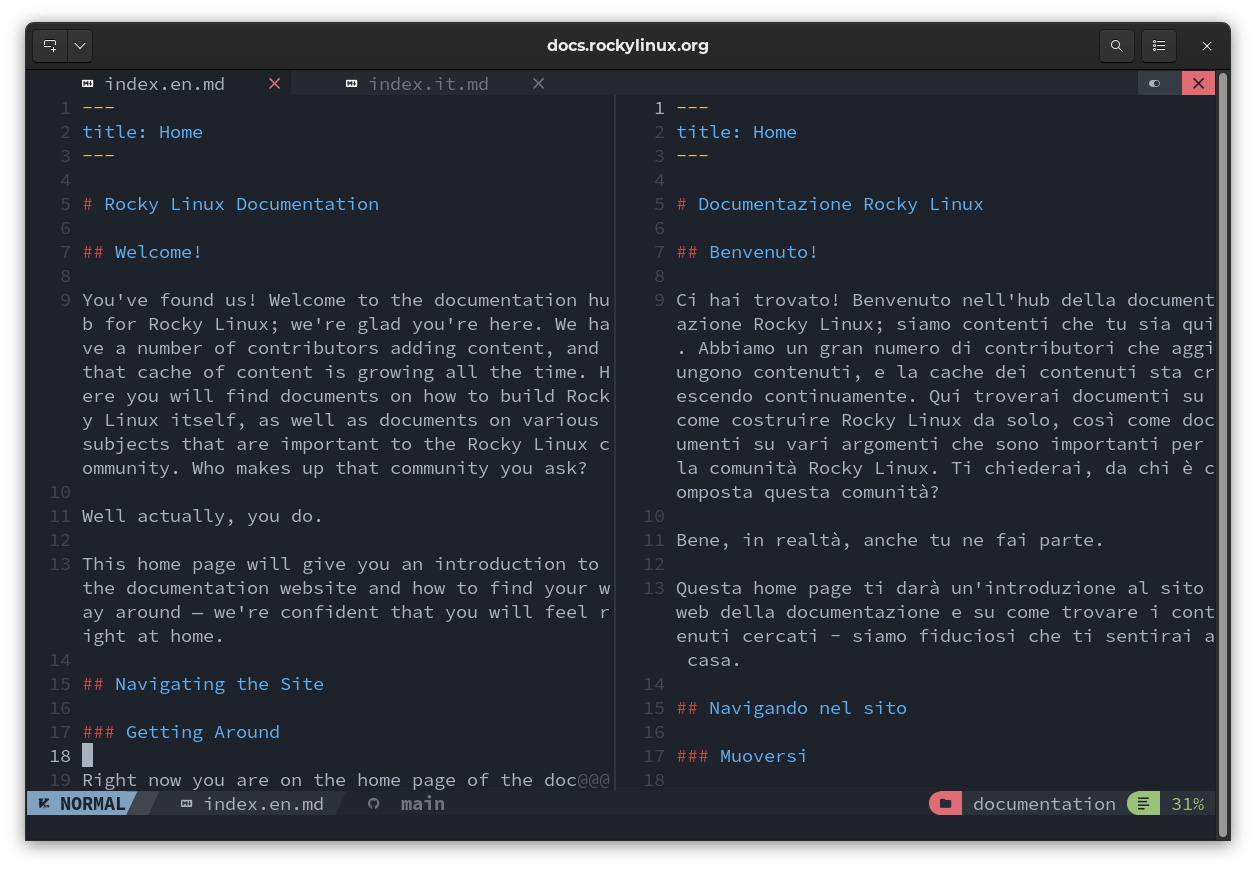The image size is (1256, 869).
Task: Click the terminal vertical scrollbar
Action: coord(1222,455)
